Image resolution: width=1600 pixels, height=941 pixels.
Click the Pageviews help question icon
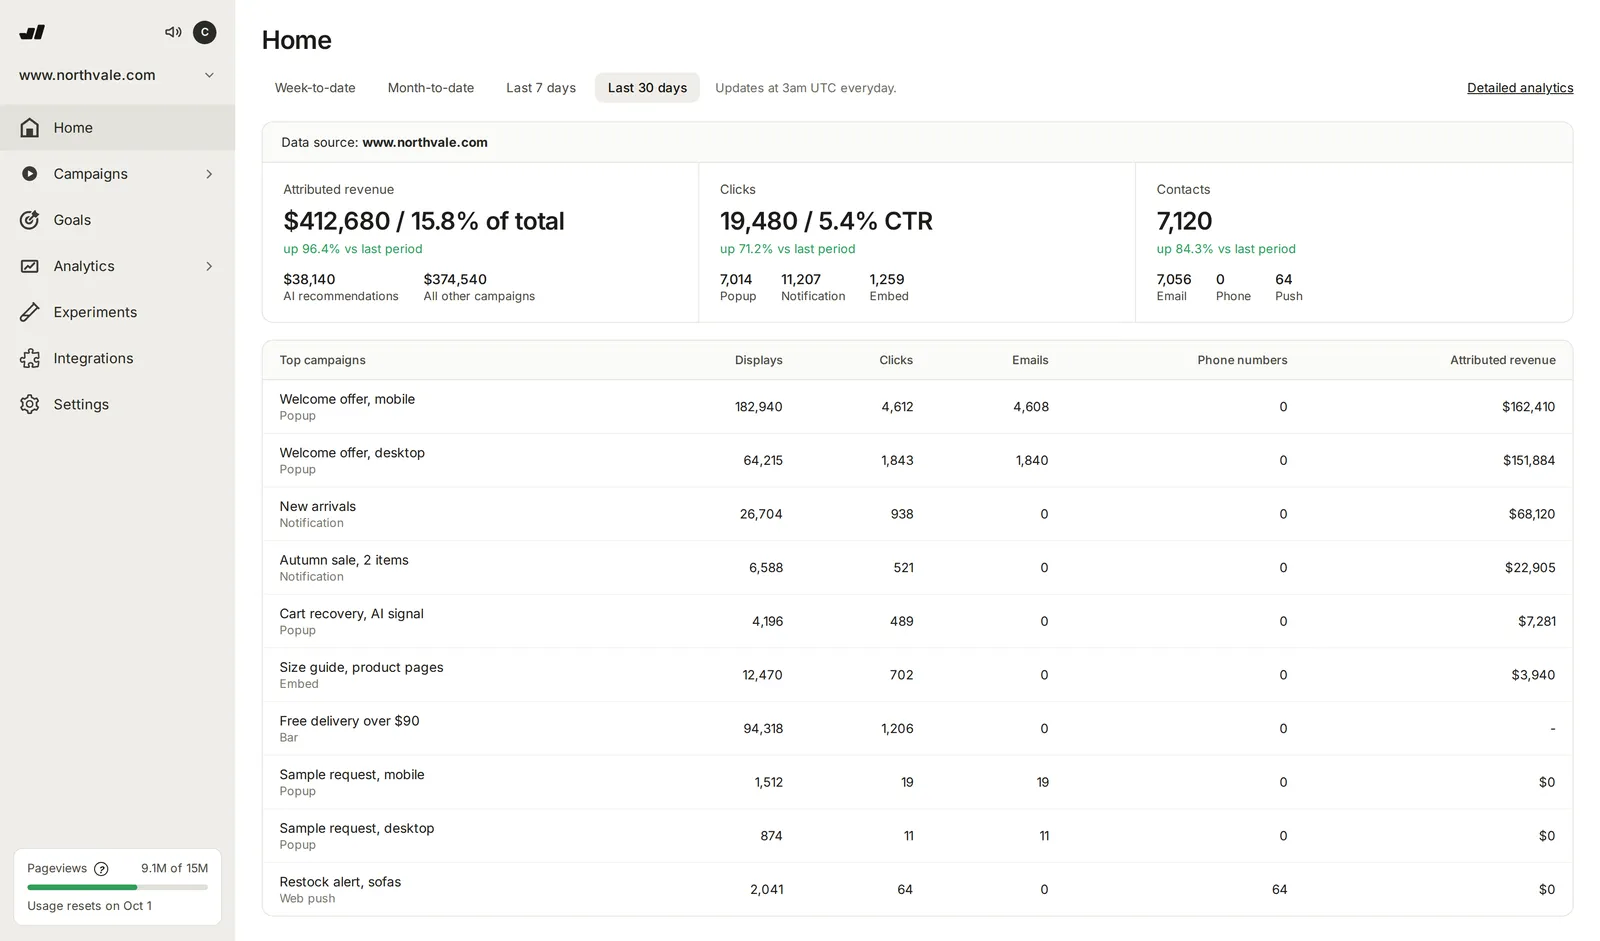click(x=101, y=869)
